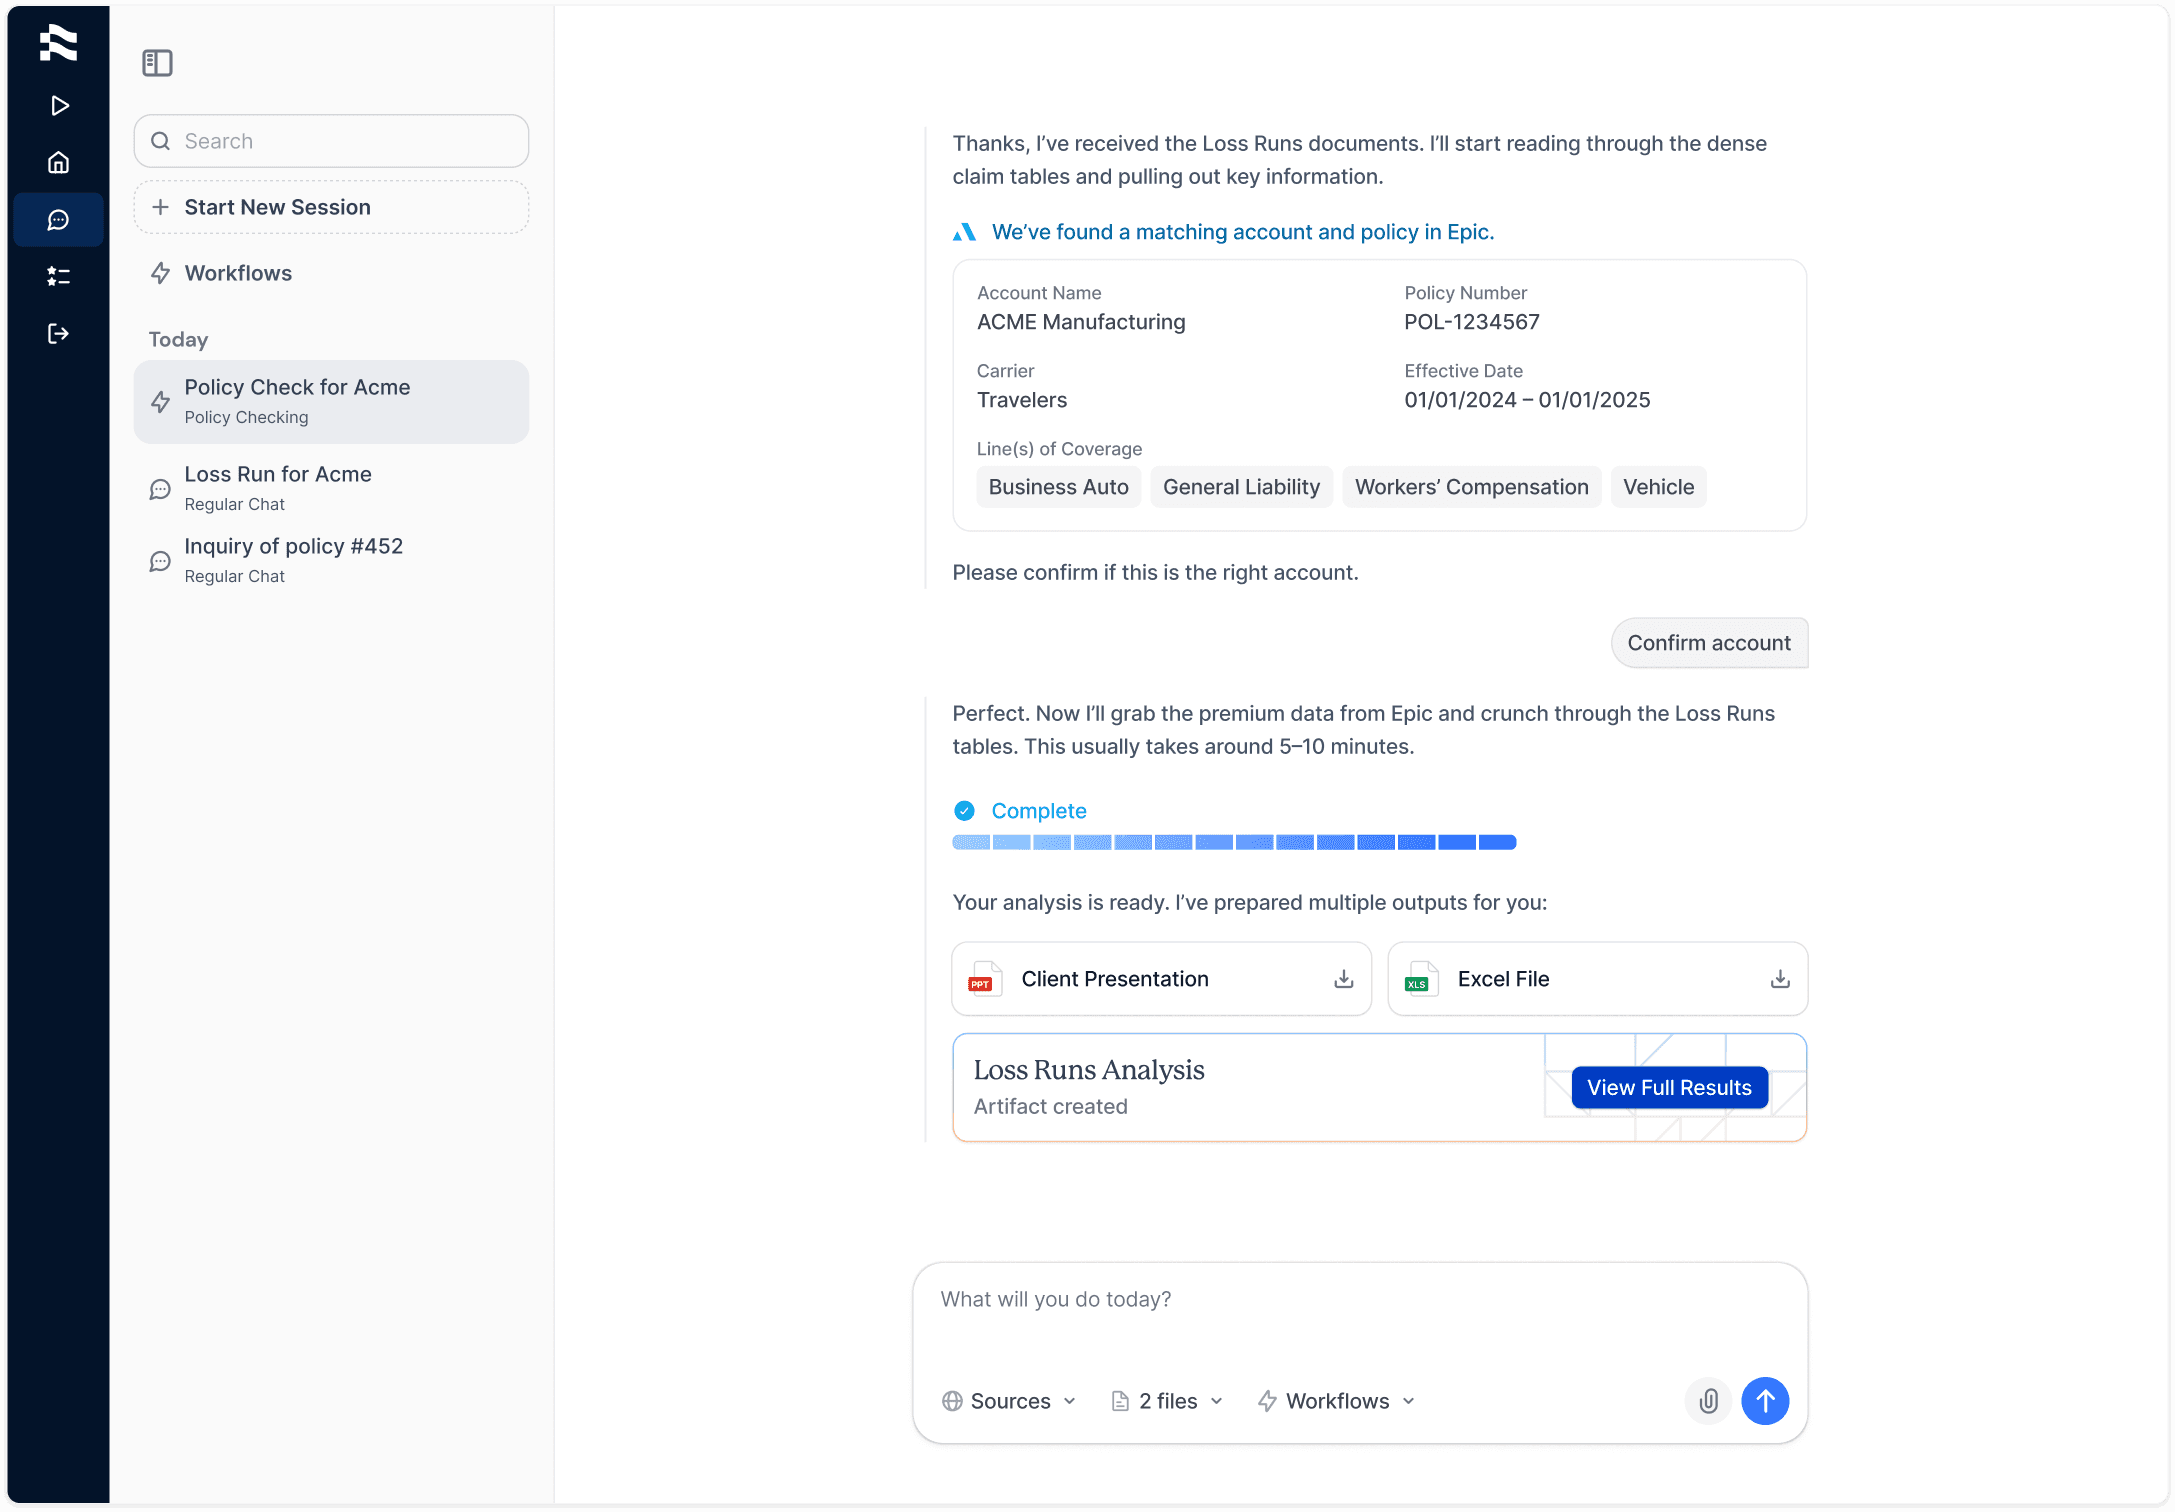Image resolution: width=2175 pixels, height=1512 pixels.
Task: Click the logout icon in left rail
Action: click(x=59, y=333)
